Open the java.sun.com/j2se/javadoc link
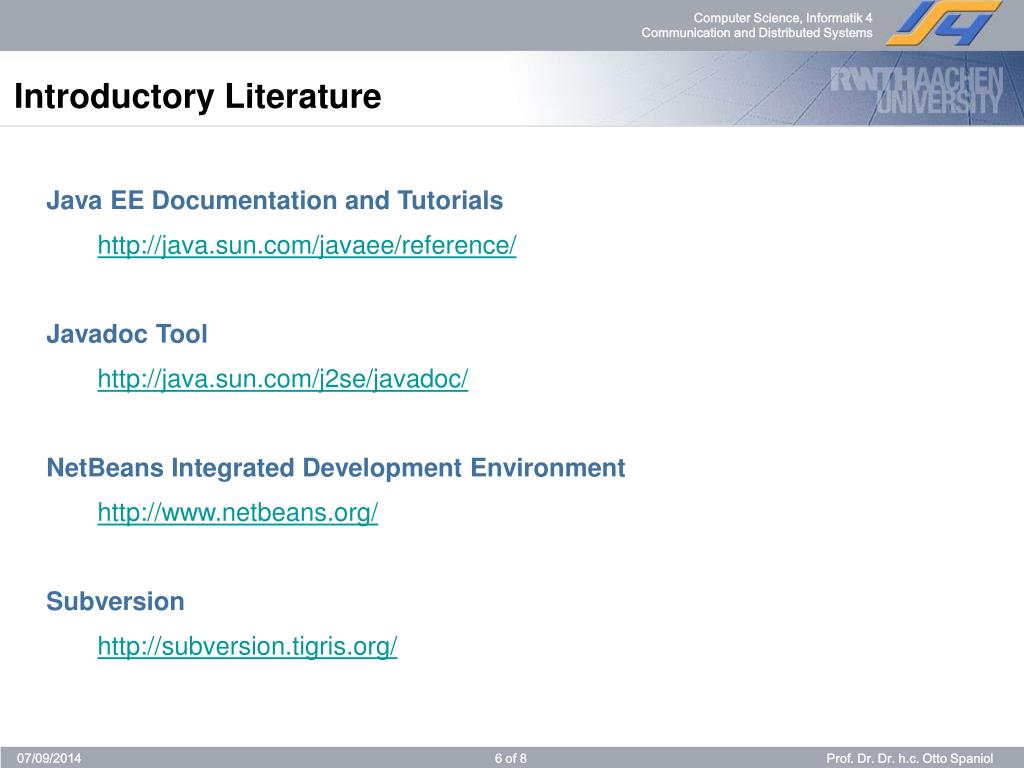1024x768 pixels. tap(283, 379)
